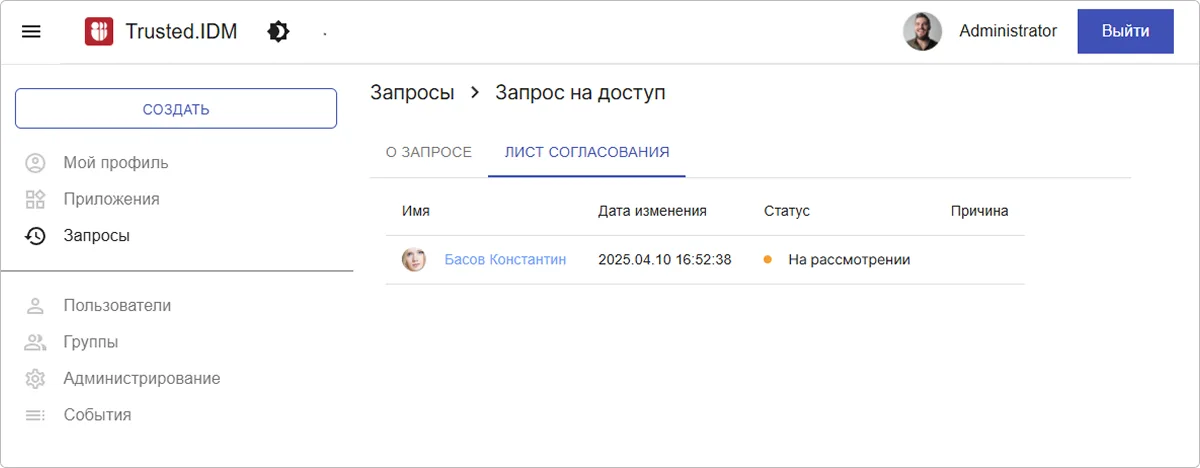Click the Выйти logout button

click(x=1124, y=32)
